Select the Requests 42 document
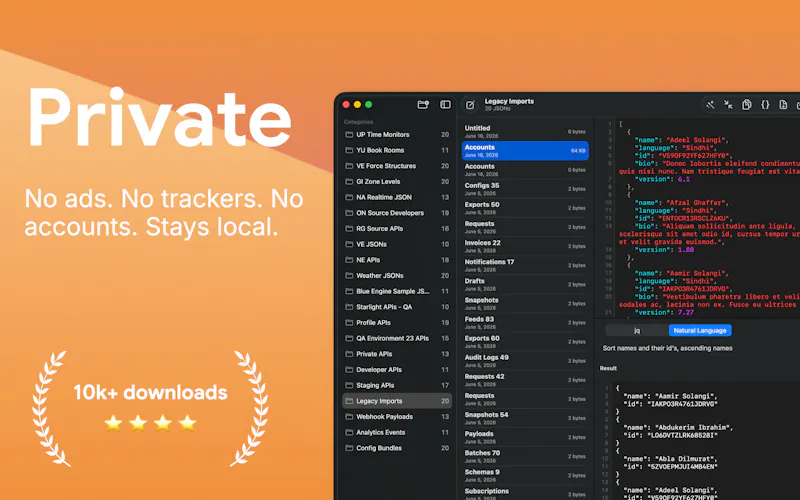This screenshot has width=800, height=500. pos(525,380)
